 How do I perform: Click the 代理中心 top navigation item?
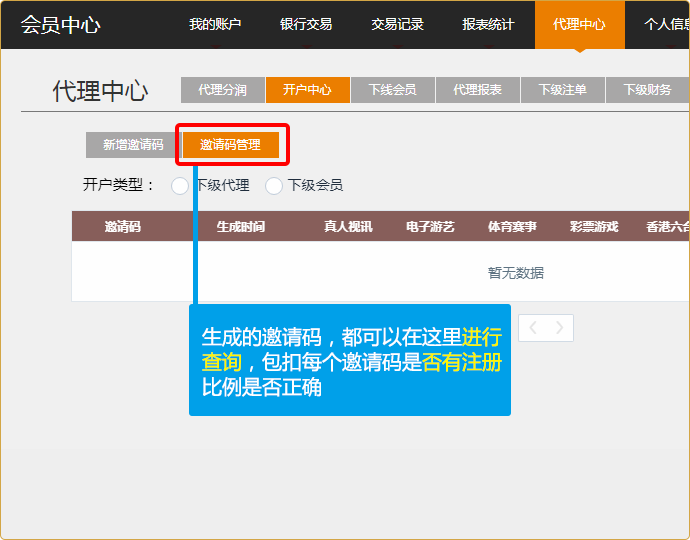tap(579, 24)
